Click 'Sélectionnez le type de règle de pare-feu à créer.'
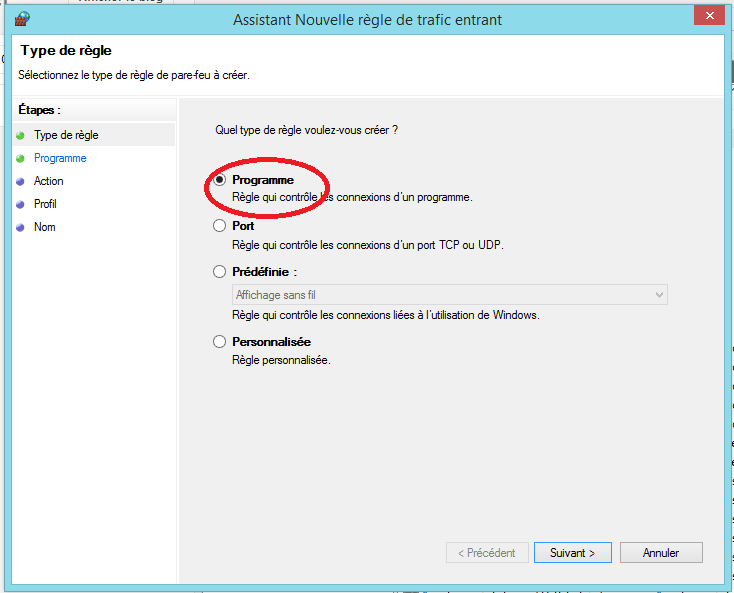 134,75
